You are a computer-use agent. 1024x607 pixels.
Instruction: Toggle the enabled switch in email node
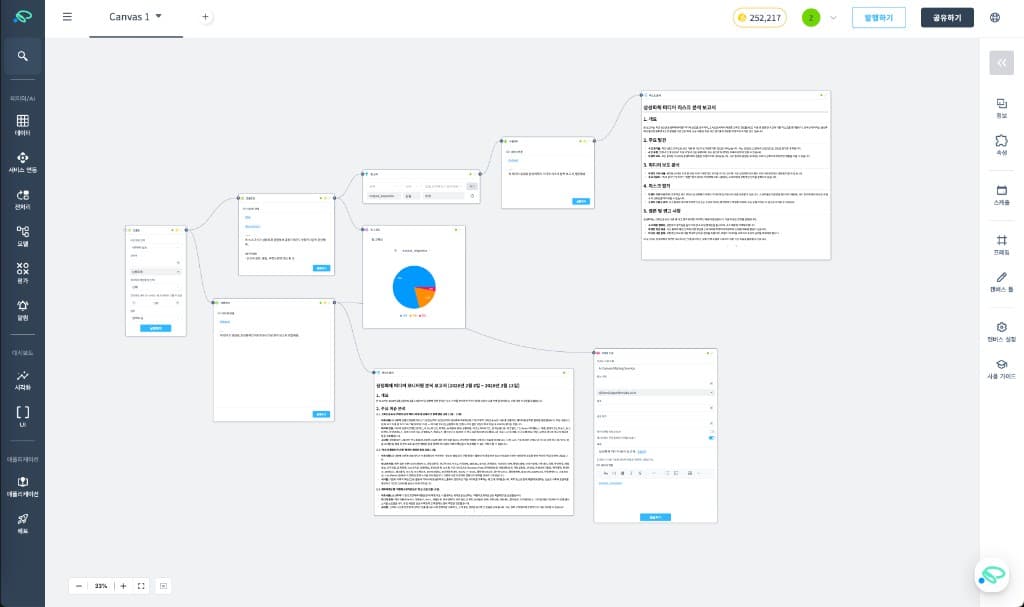712,438
